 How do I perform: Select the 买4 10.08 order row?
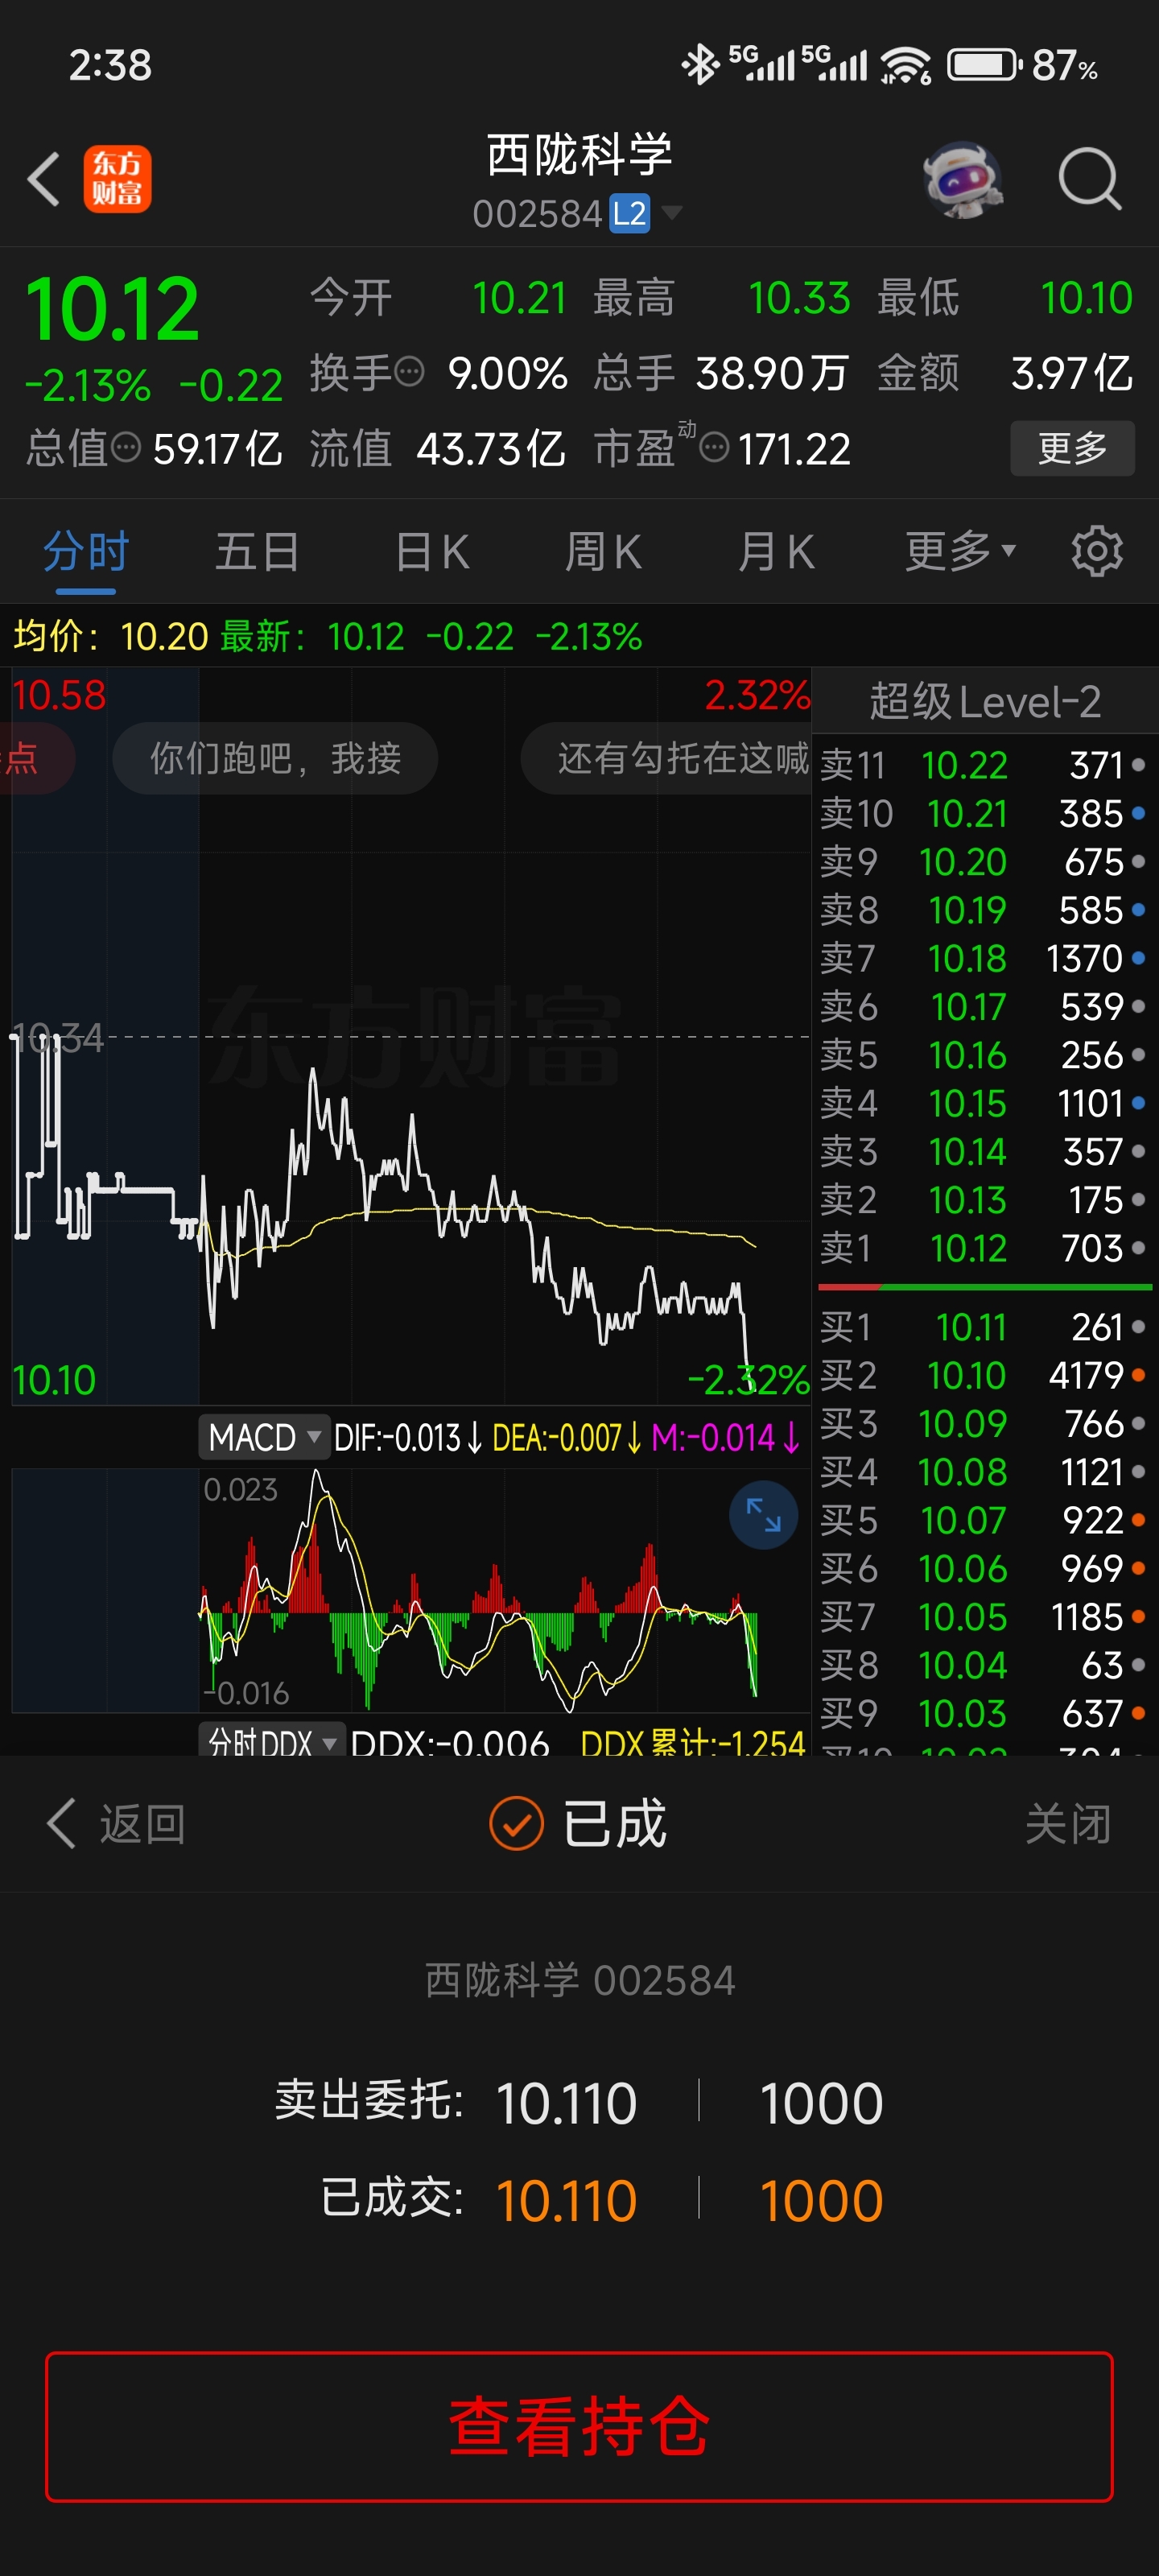[985, 1472]
